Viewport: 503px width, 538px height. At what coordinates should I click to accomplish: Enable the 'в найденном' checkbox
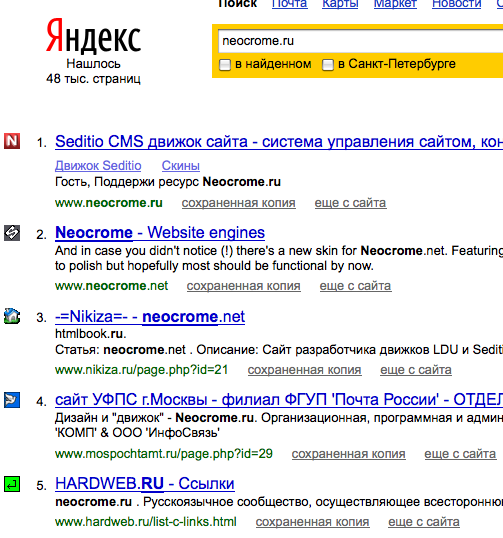[225, 65]
